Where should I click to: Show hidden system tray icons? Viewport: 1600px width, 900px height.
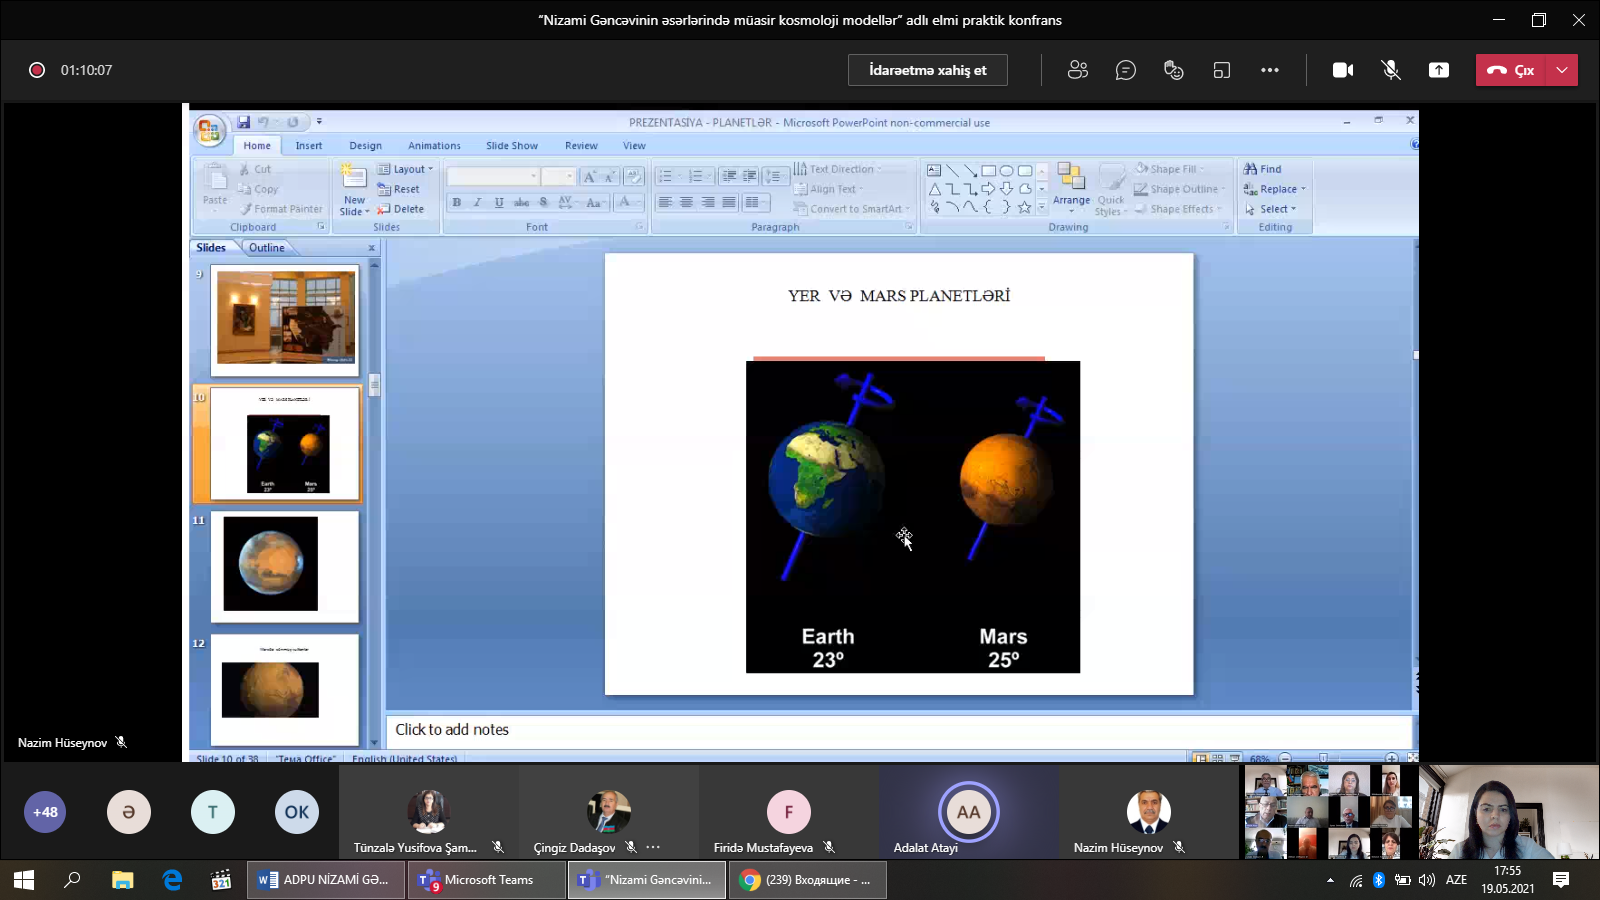tap(1330, 880)
